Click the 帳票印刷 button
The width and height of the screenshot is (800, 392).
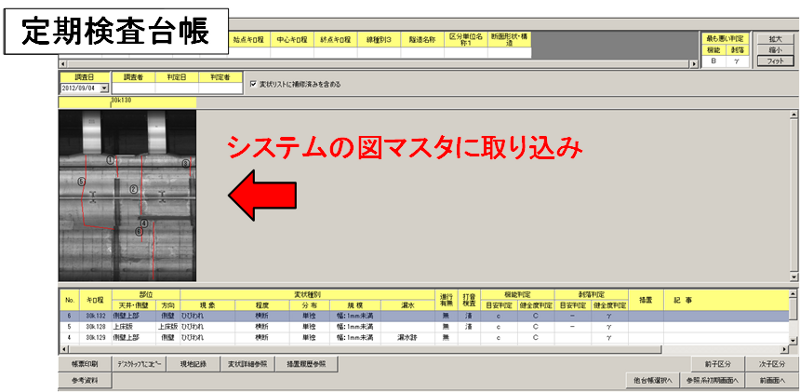coord(85,364)
